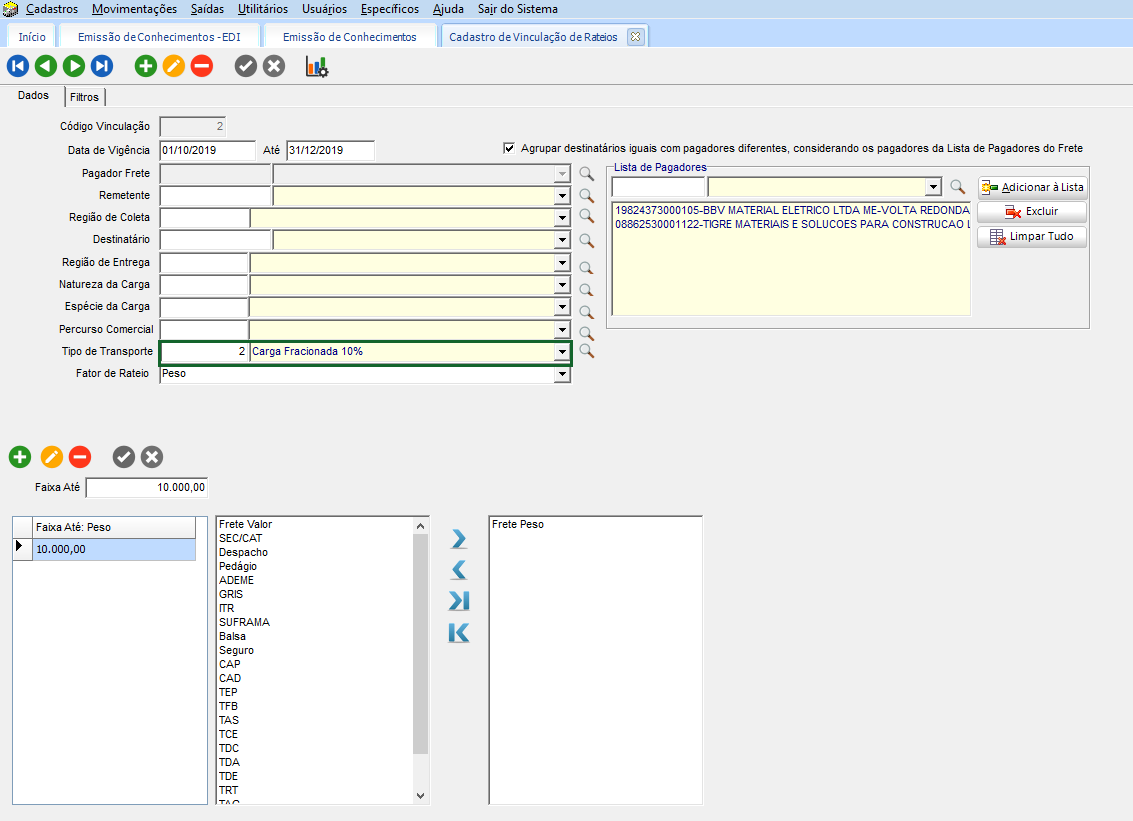Expand the Fator de Rateio dropdown
This screenshot has width=1133, height=821.
point(562,374)
